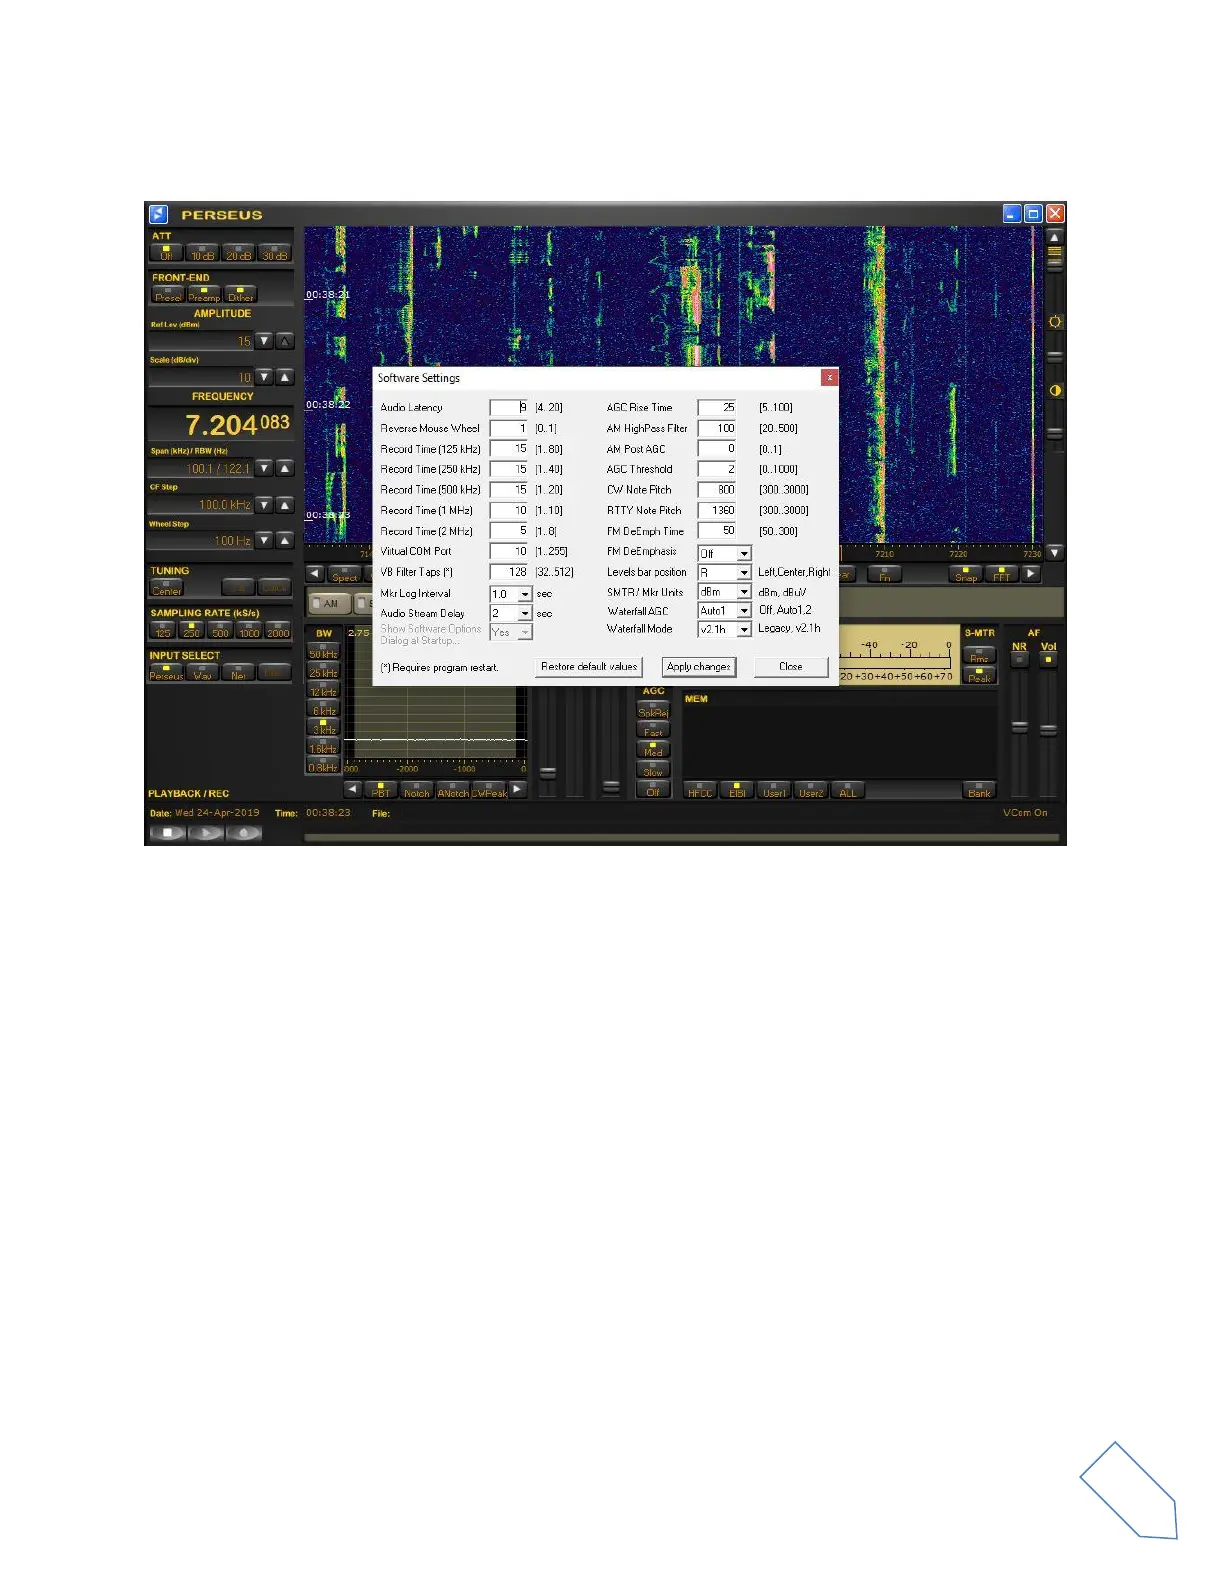Decrease Ref Lev with its down arrow

pos(264,341)
